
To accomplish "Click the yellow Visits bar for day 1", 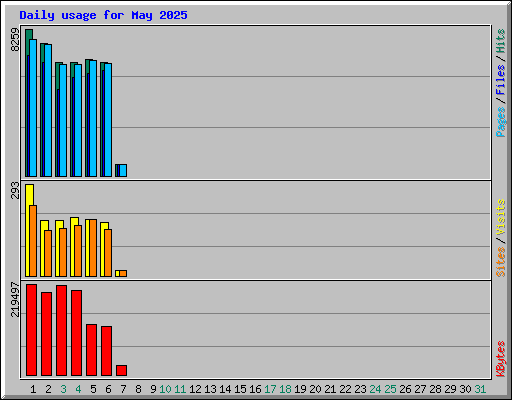I will pyautogui.click(x=28, y=230).
